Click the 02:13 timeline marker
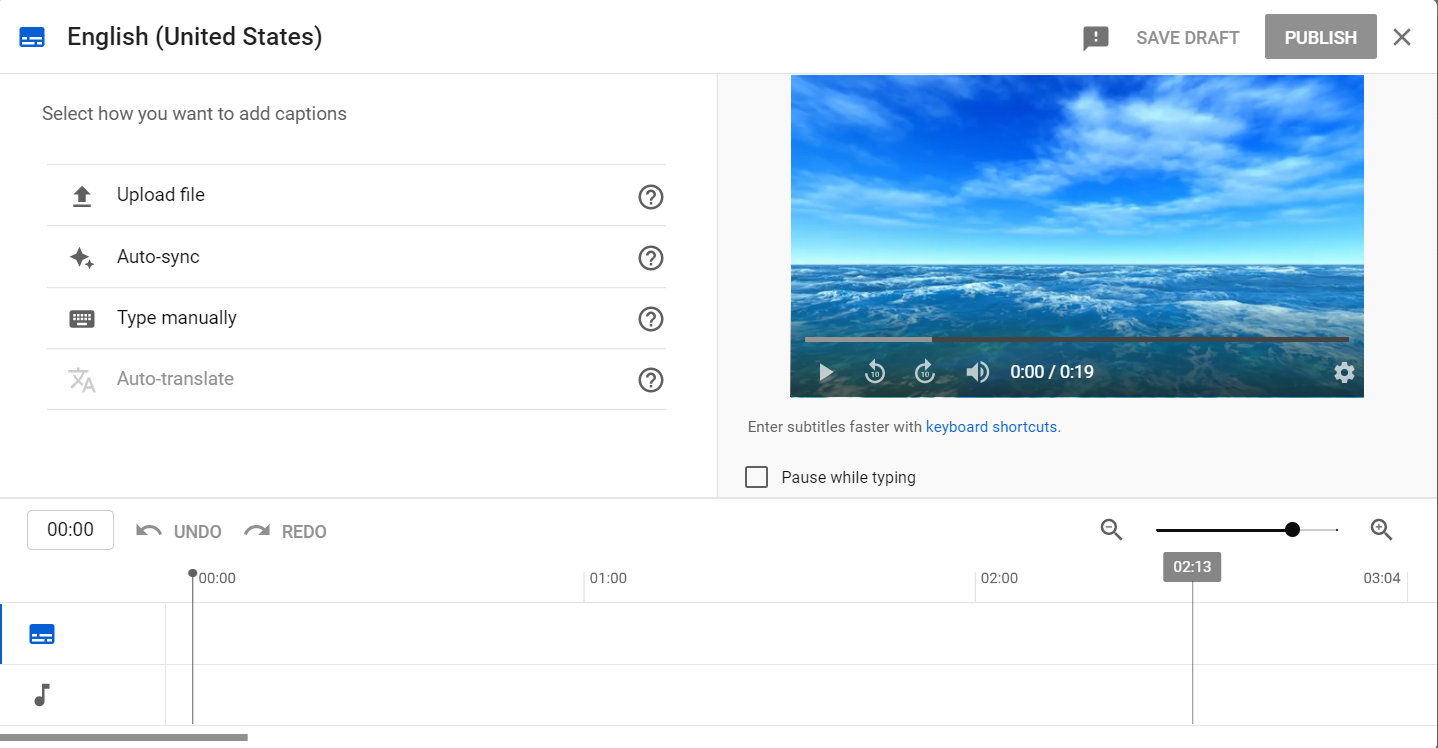 [x=1192, y=567]
